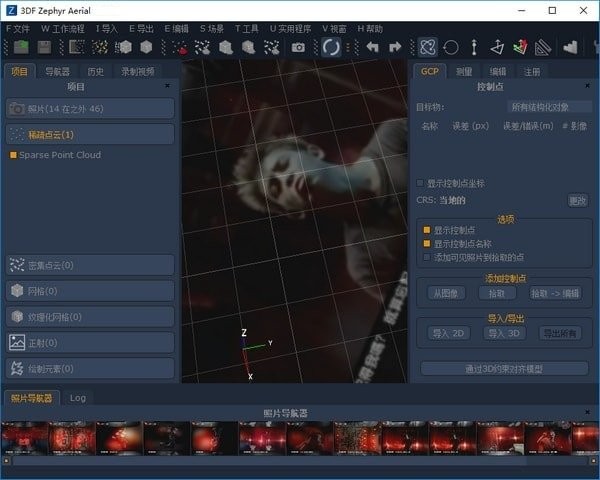Click the camera screenshot toolbar icon

[x=298, y=47]
